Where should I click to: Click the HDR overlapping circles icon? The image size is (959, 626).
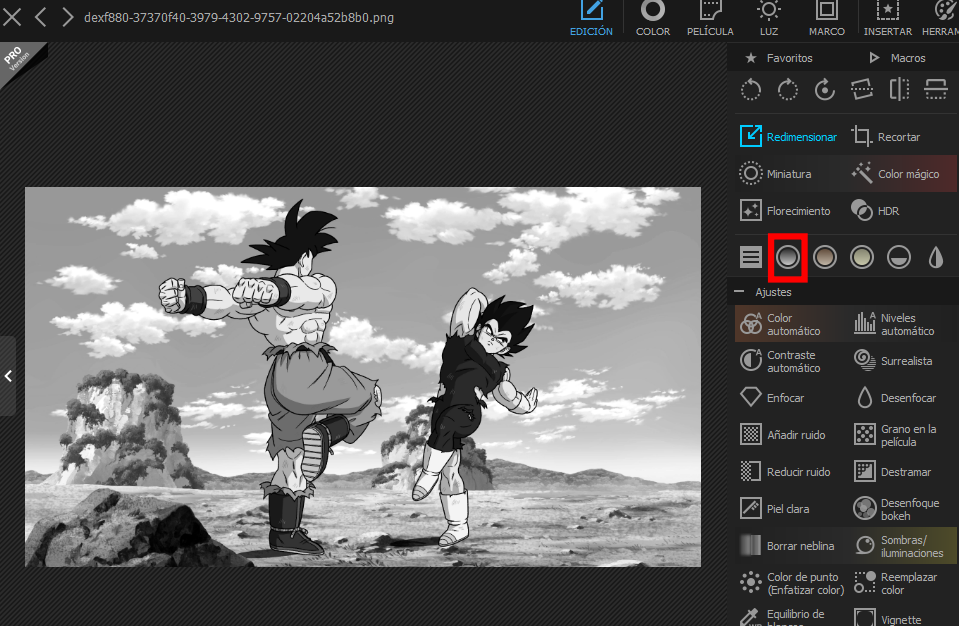[862, 211]
